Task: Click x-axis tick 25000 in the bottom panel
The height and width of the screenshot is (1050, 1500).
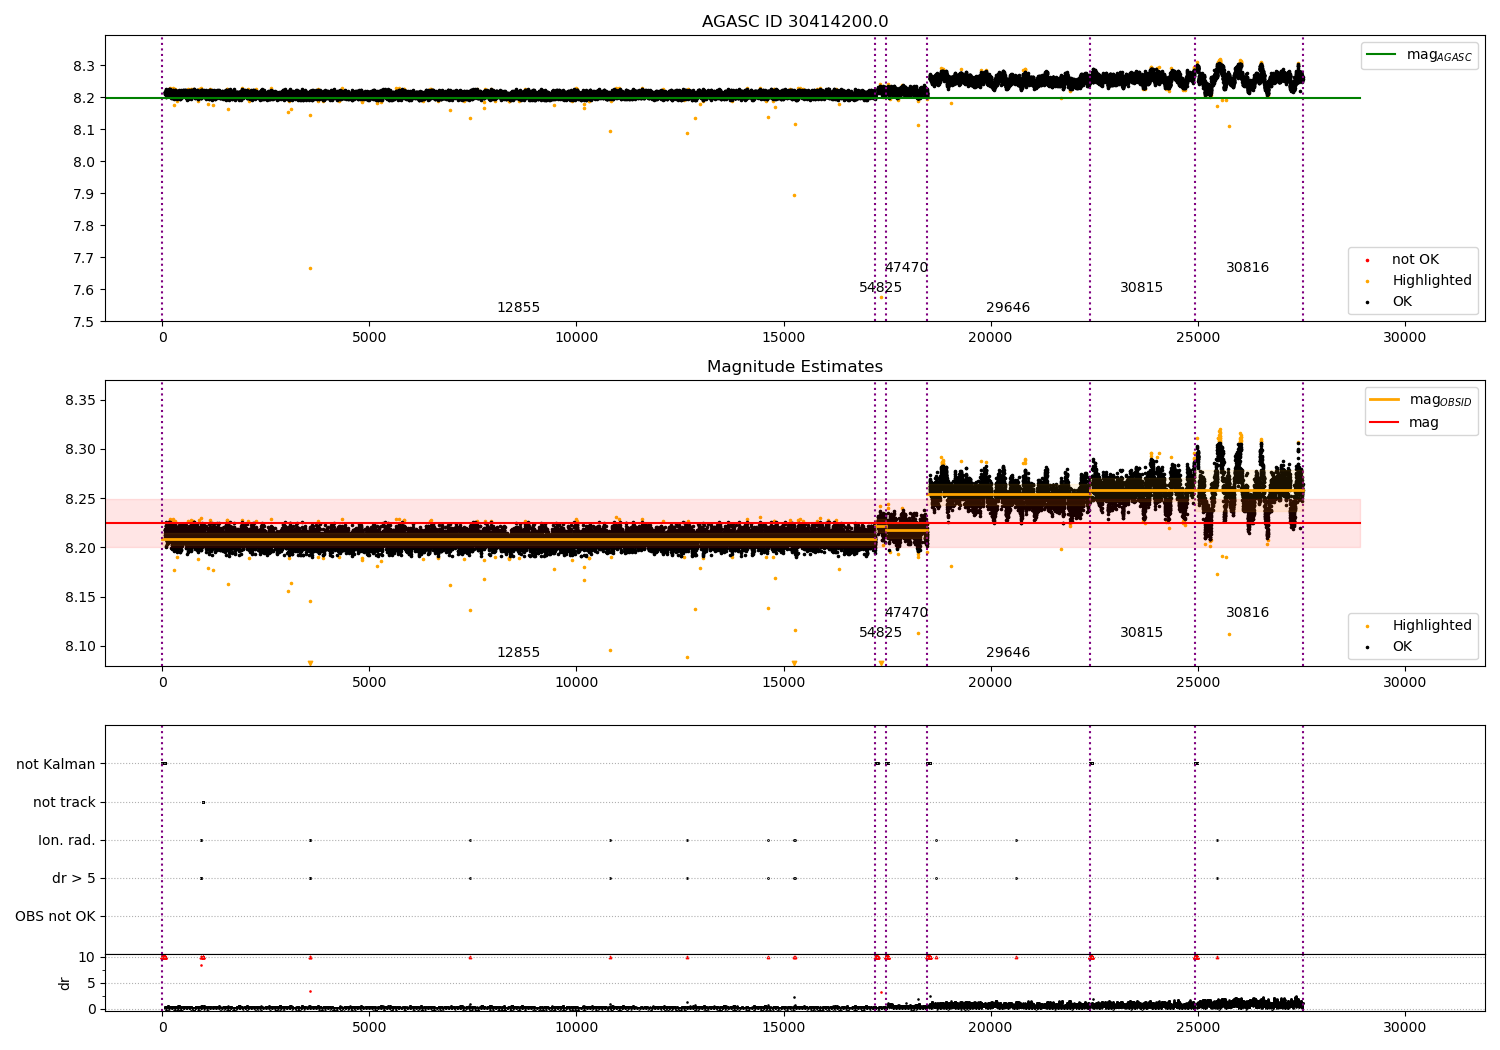Action: [1197, 1027]
